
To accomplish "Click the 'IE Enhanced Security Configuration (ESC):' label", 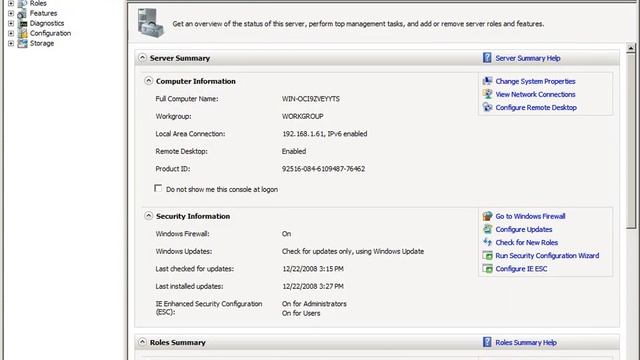I will point(209,308).
